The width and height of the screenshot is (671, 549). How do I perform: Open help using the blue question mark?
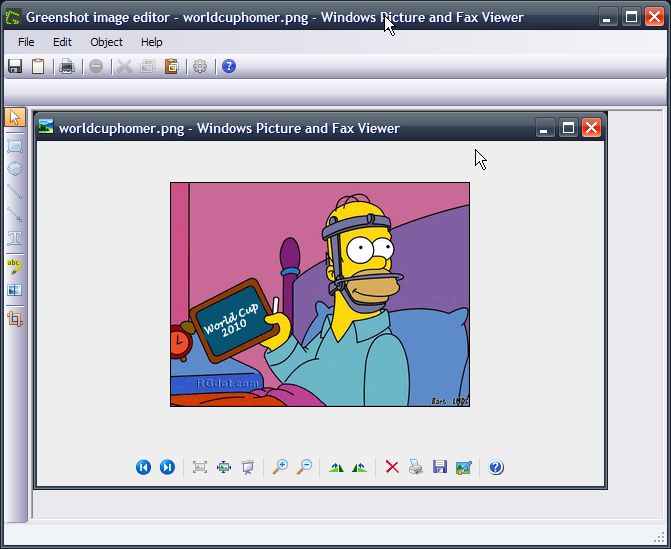(229, 66)
